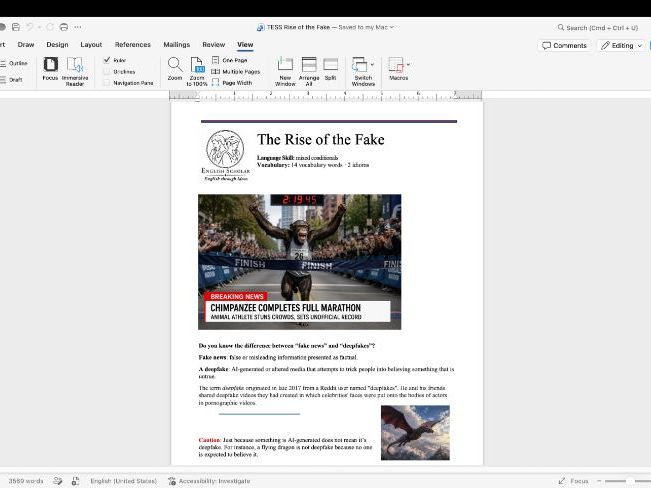Set Zoom to 100%
This screenshot has height=488, width=651.
pyautogui.click(x=197, y=71)
